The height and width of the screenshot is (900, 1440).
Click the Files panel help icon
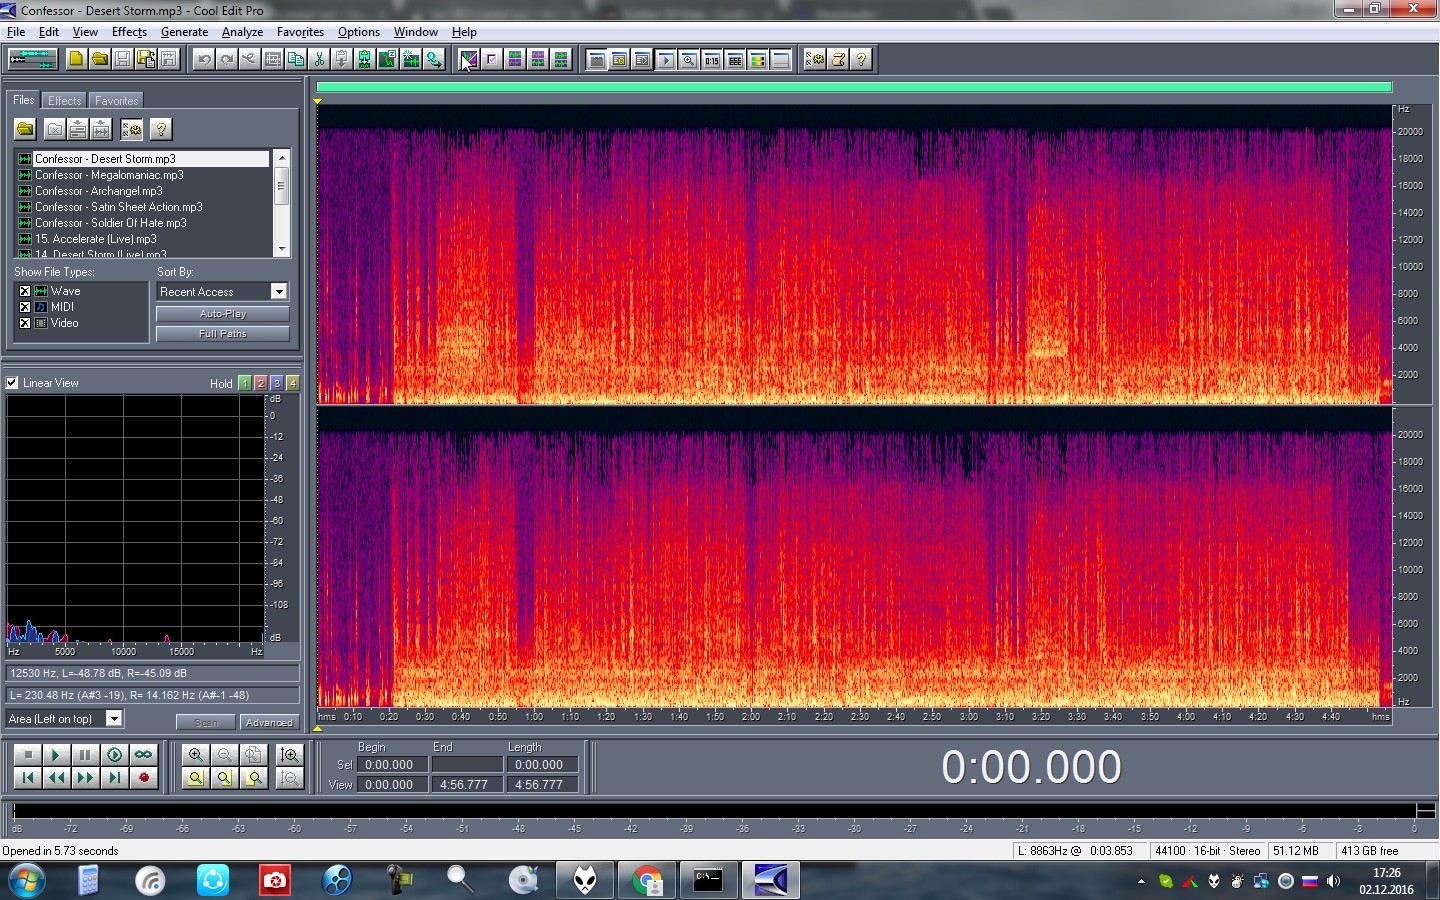tap(160, 129)
